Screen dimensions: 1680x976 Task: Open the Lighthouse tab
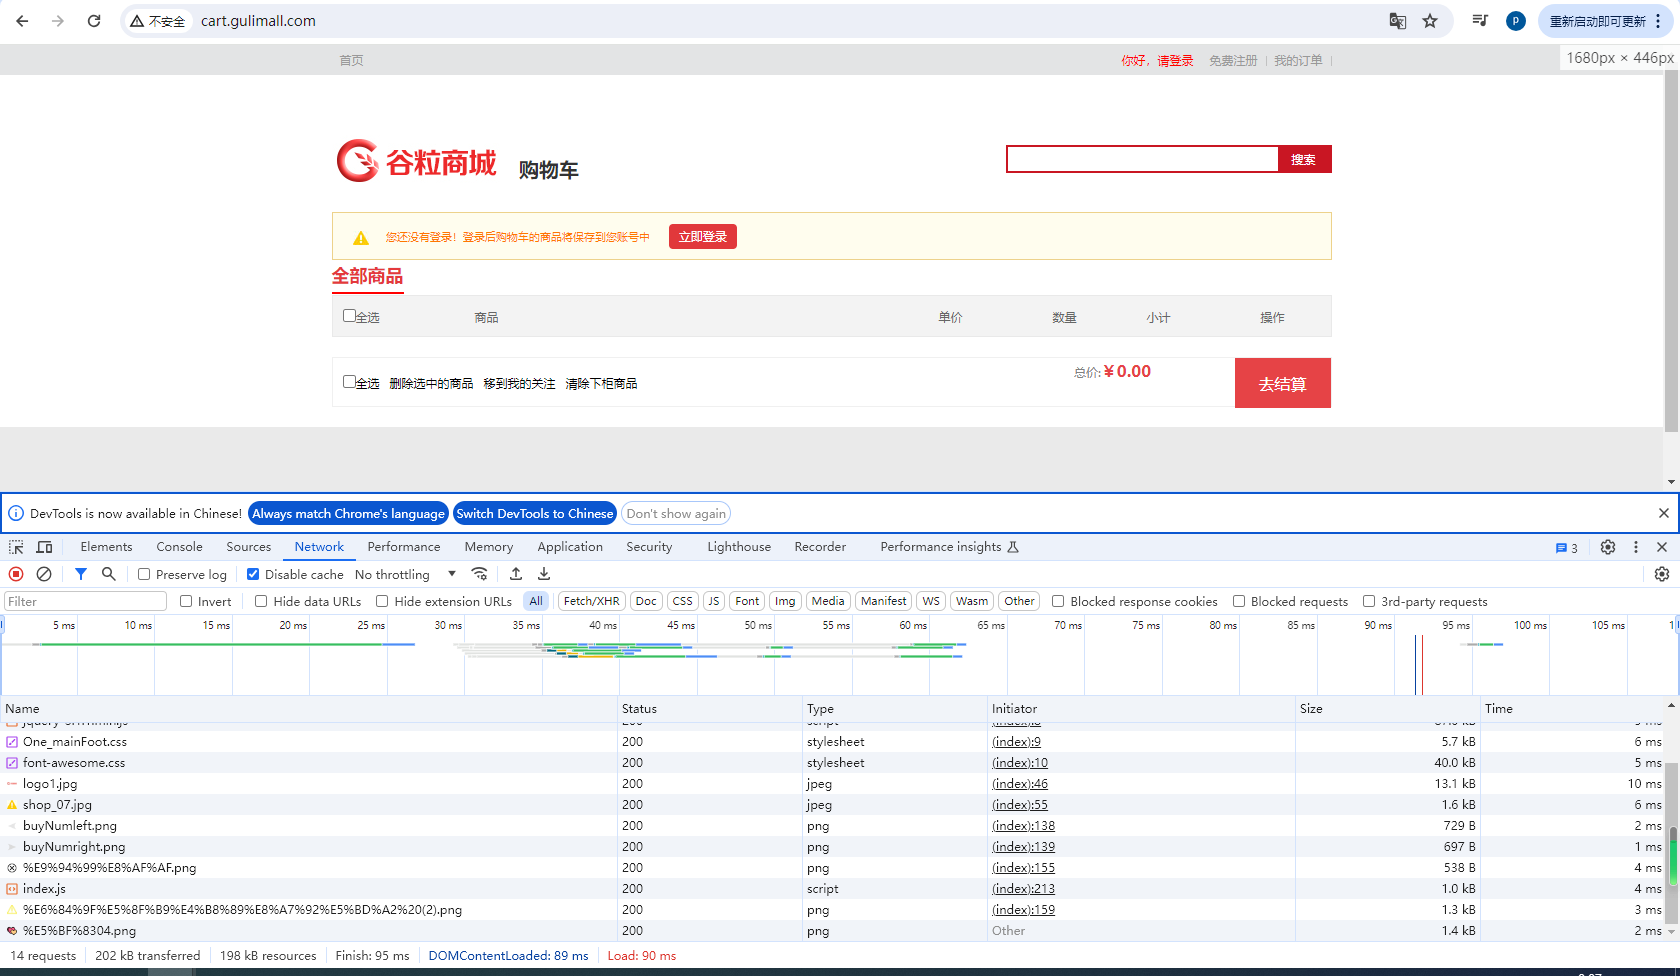point(739,547)
